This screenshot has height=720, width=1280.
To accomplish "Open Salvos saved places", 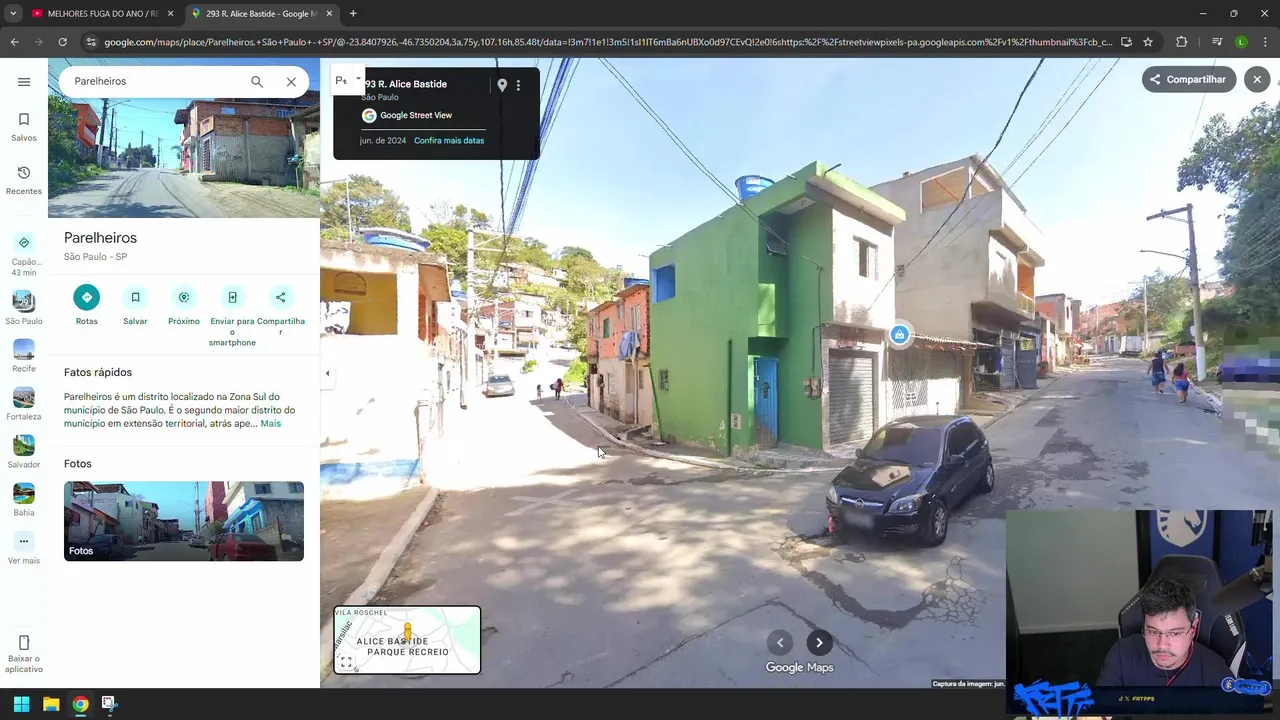I will point(24,127).
